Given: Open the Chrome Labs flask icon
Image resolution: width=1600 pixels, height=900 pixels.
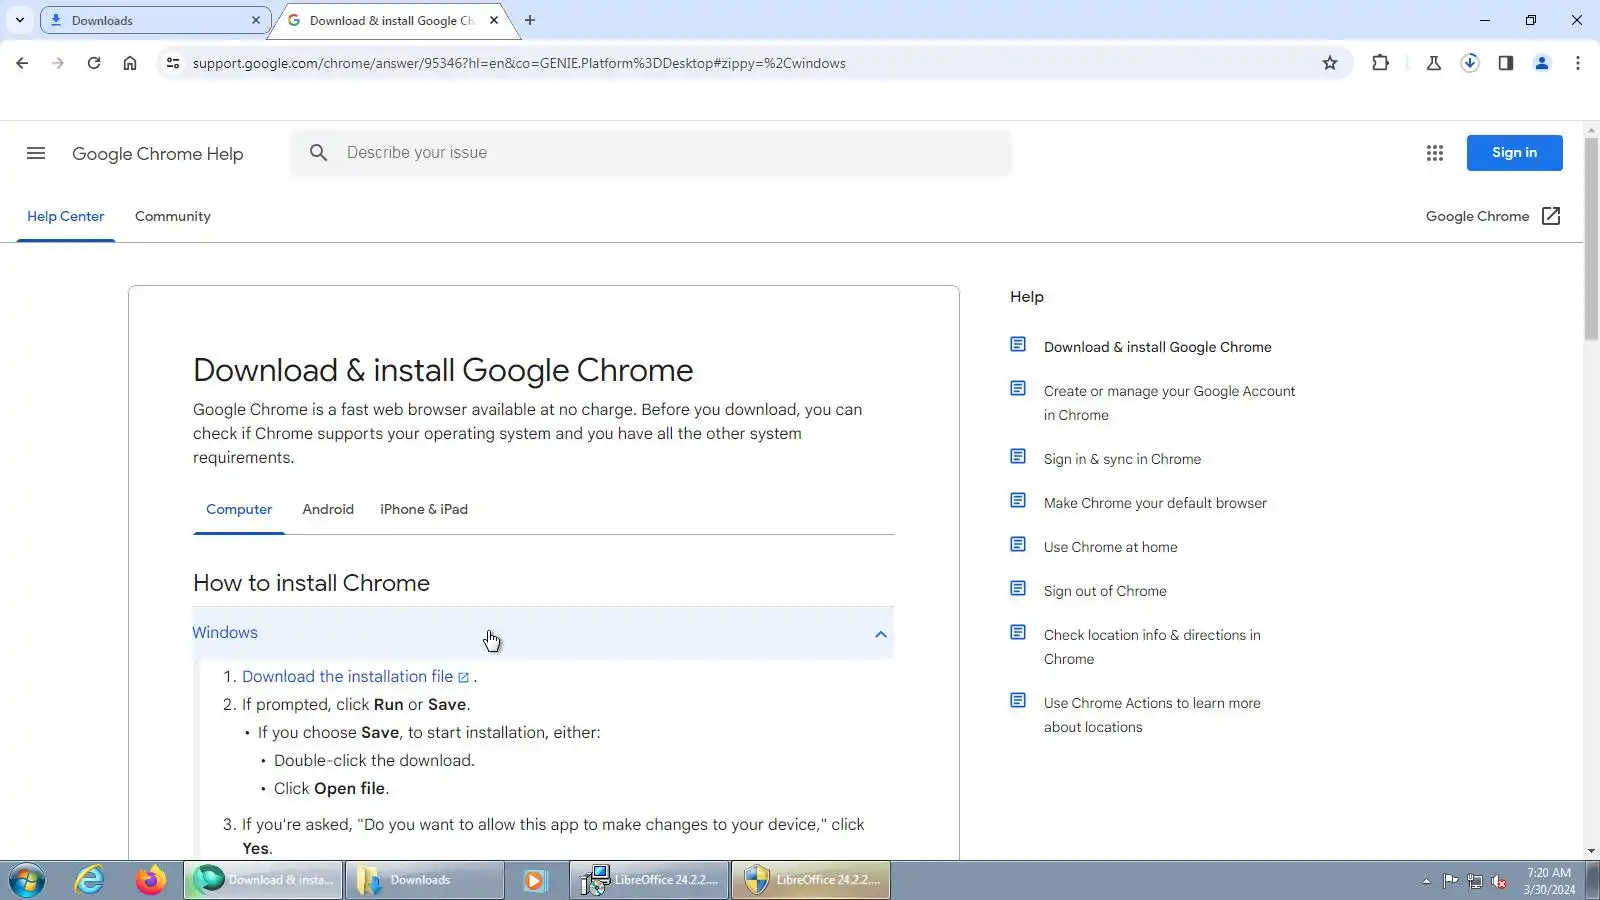Looking at the screenshot, I should [1434, 63].
